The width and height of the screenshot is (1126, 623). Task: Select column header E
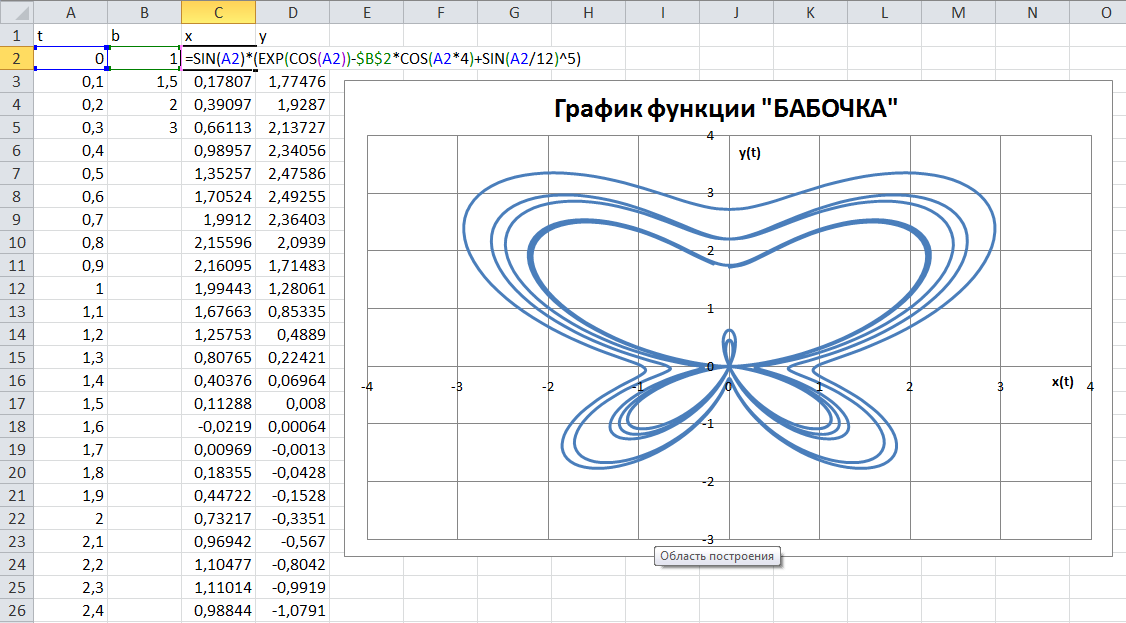[366, 12]
